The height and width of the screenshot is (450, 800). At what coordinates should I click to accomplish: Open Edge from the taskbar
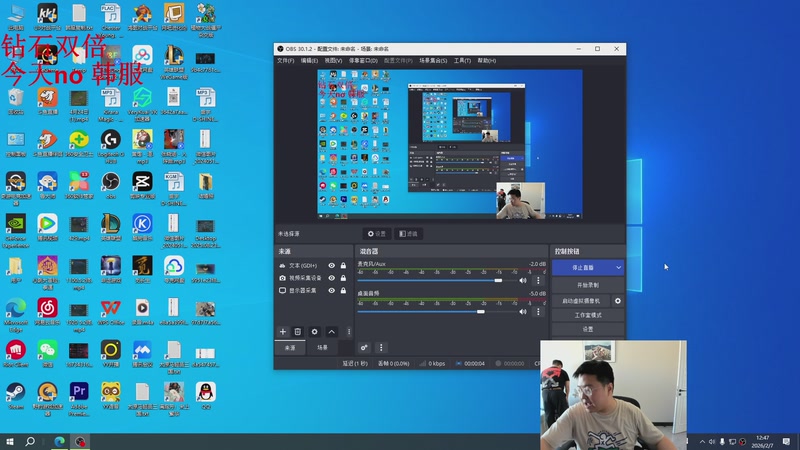60,441
